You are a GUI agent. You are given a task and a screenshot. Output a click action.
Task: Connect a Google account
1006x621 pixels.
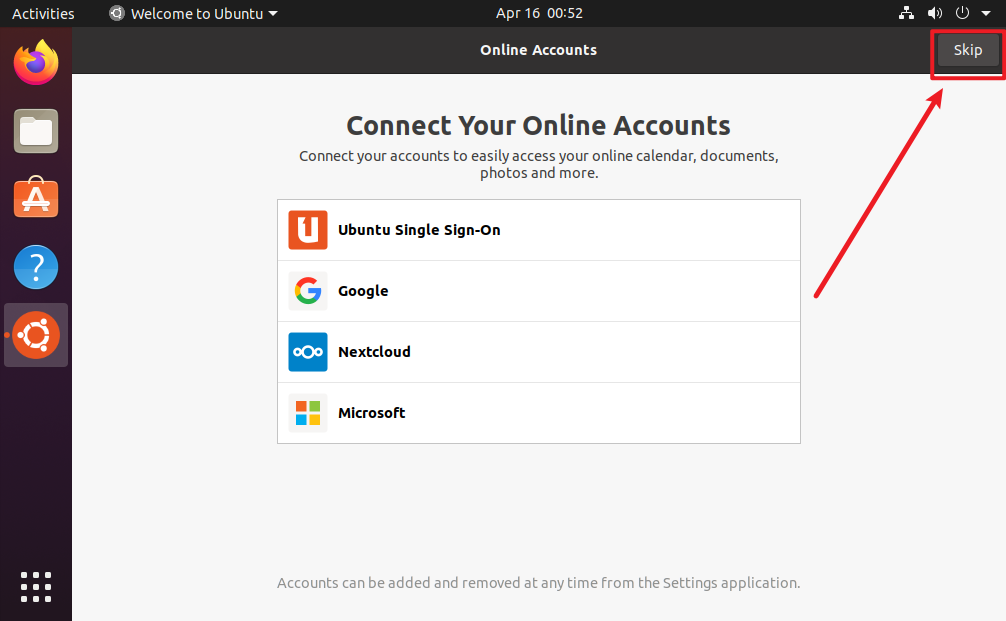coord(539,291)
